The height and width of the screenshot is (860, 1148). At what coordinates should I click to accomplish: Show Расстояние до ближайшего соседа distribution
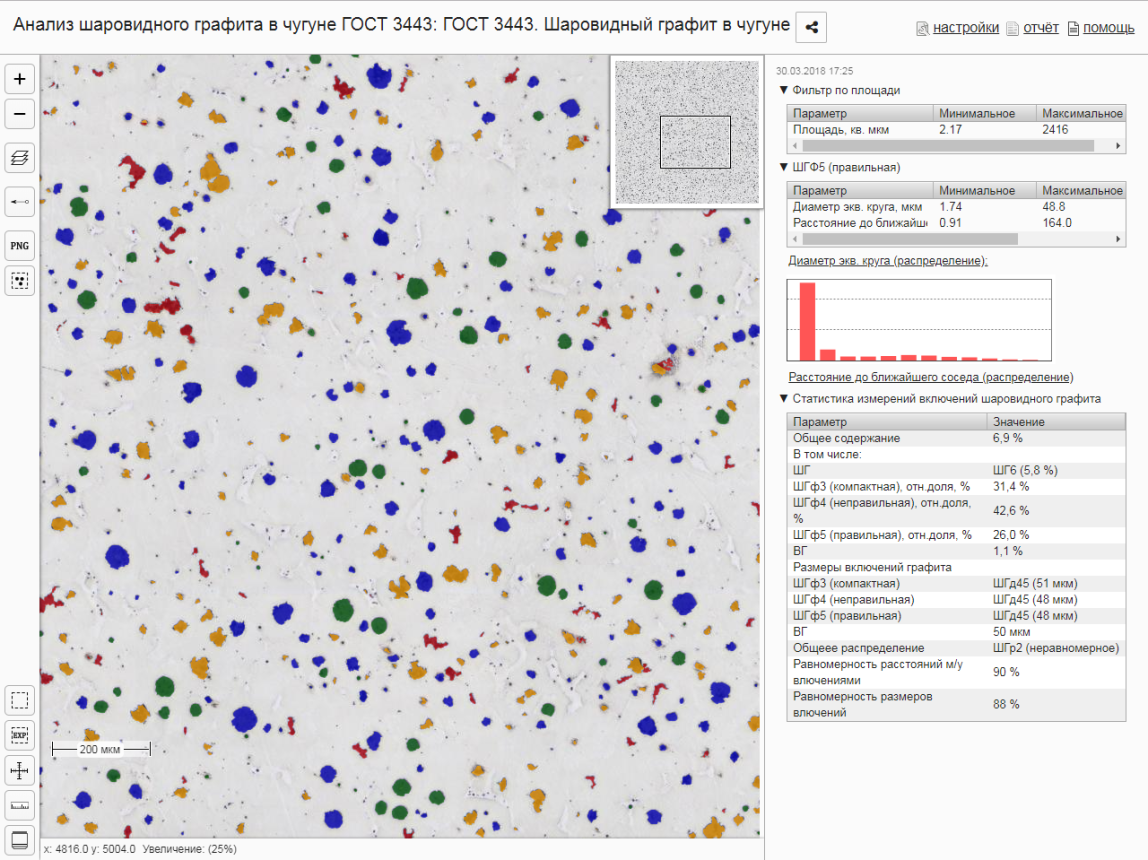(930, 377)
